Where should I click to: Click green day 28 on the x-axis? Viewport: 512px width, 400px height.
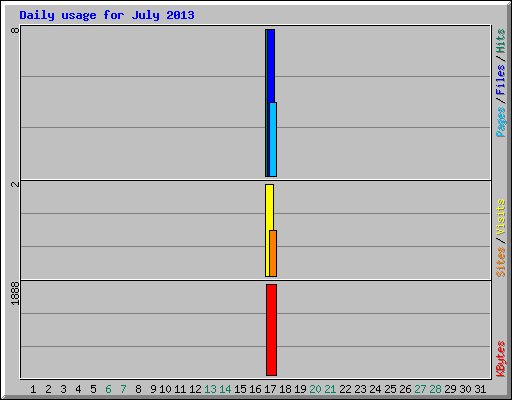[435, 389]
